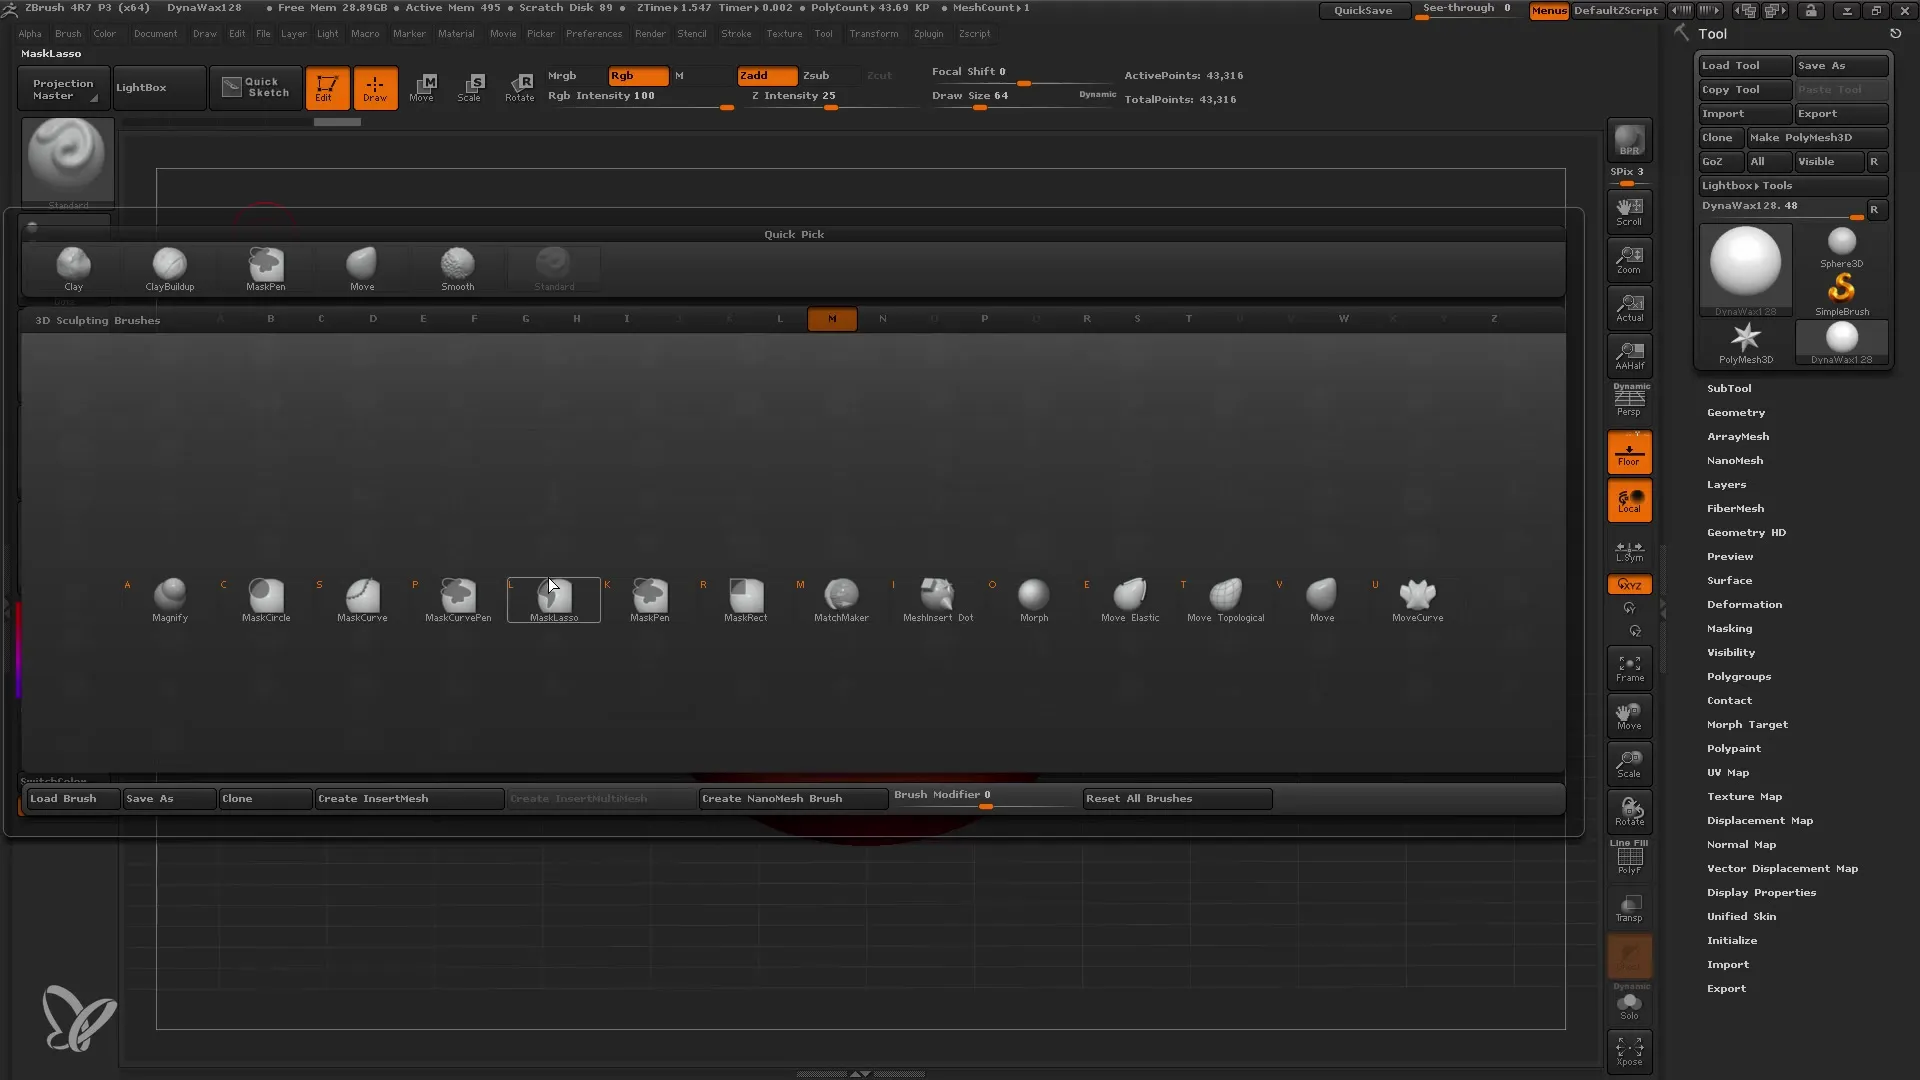Expand the Deformation section

tap(1744, 604)
